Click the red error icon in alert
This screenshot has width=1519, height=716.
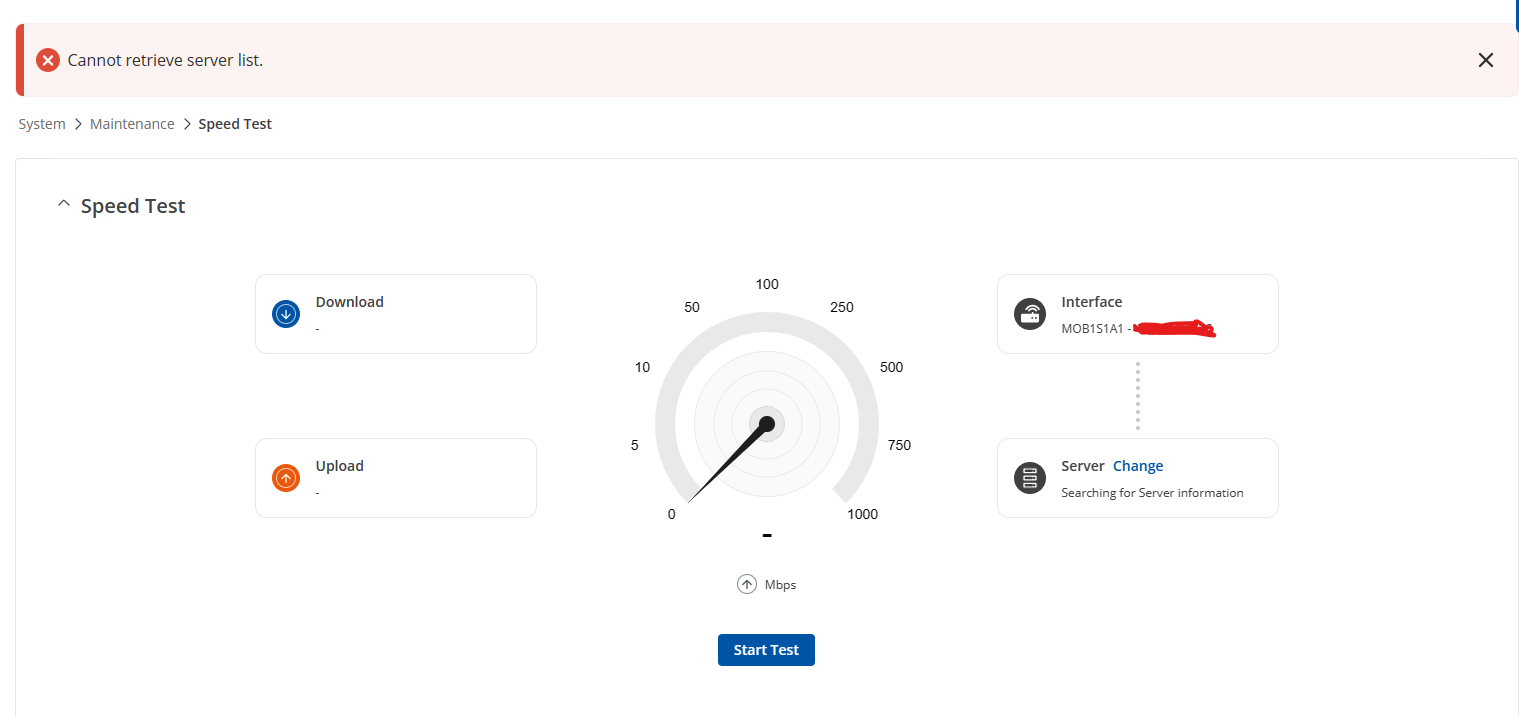tap(48, 60)
